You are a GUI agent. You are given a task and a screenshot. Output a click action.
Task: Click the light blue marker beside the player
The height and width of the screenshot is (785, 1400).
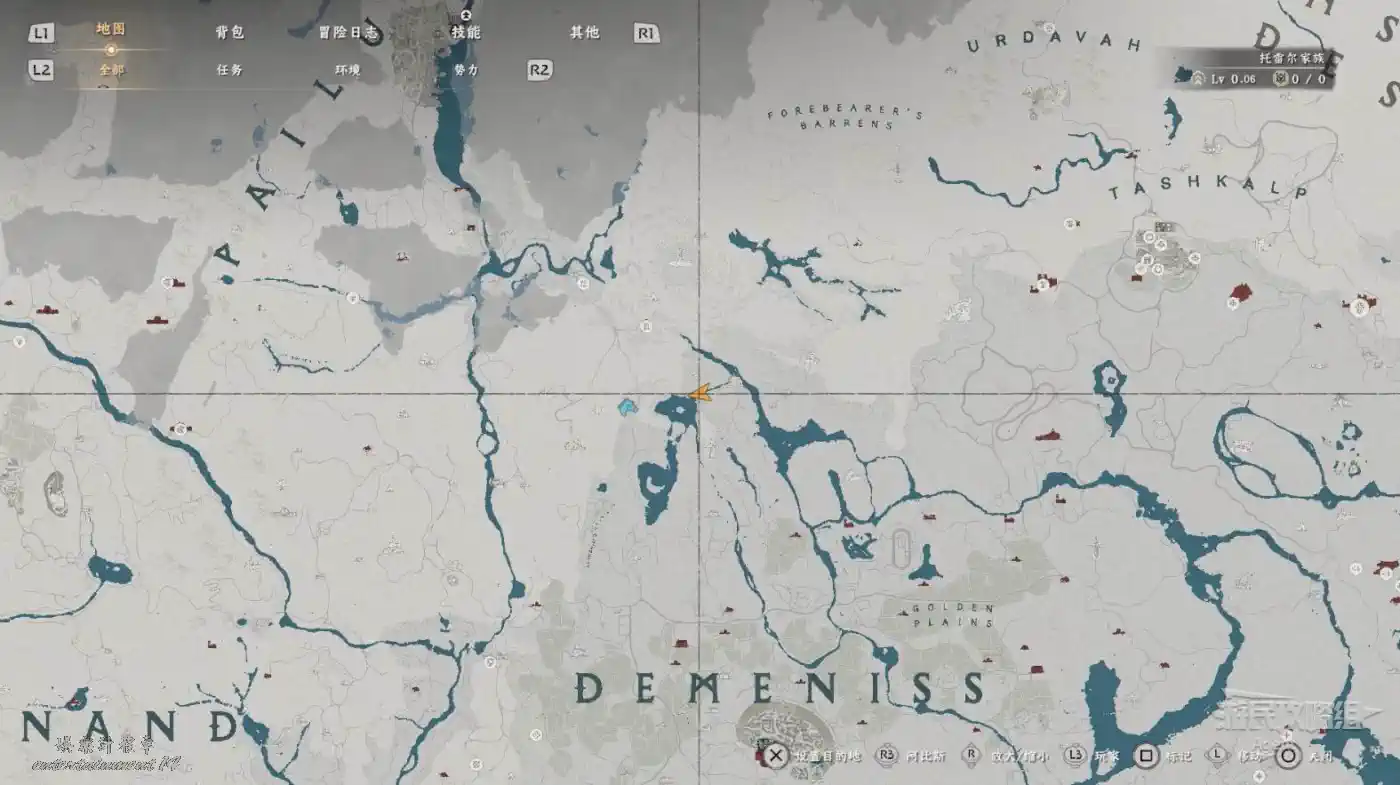pyautogui.click(x=627, y=406)
